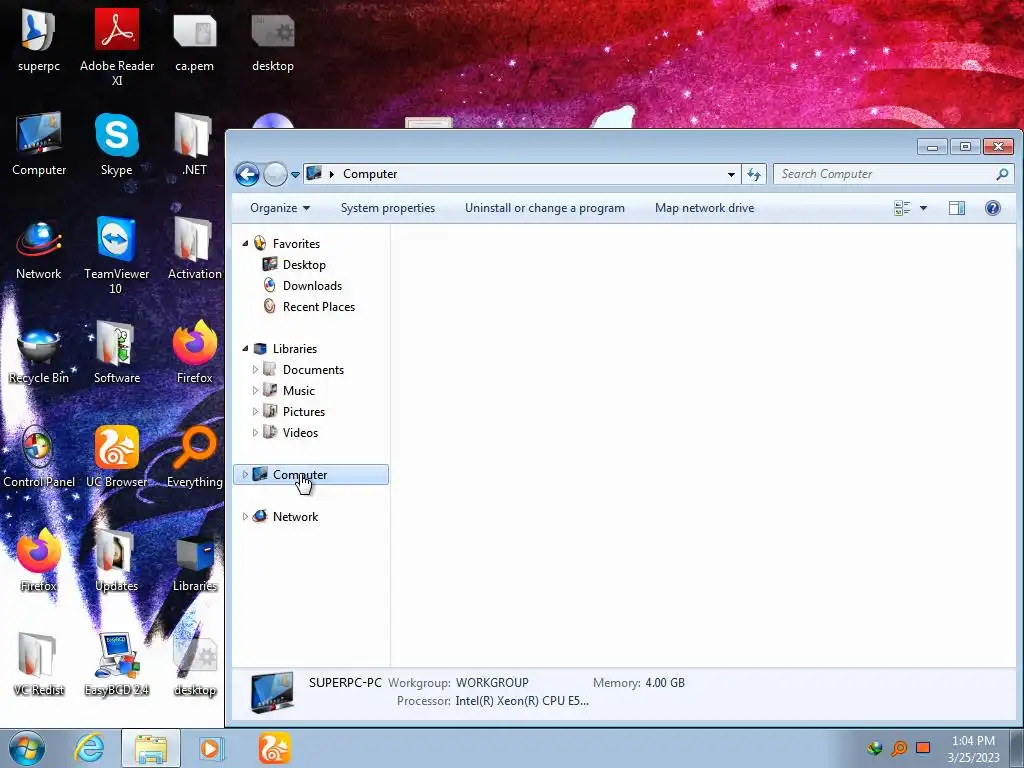Collapse the Favorites tree node
The image size is (1024, 768).
[x=246, y=244]
